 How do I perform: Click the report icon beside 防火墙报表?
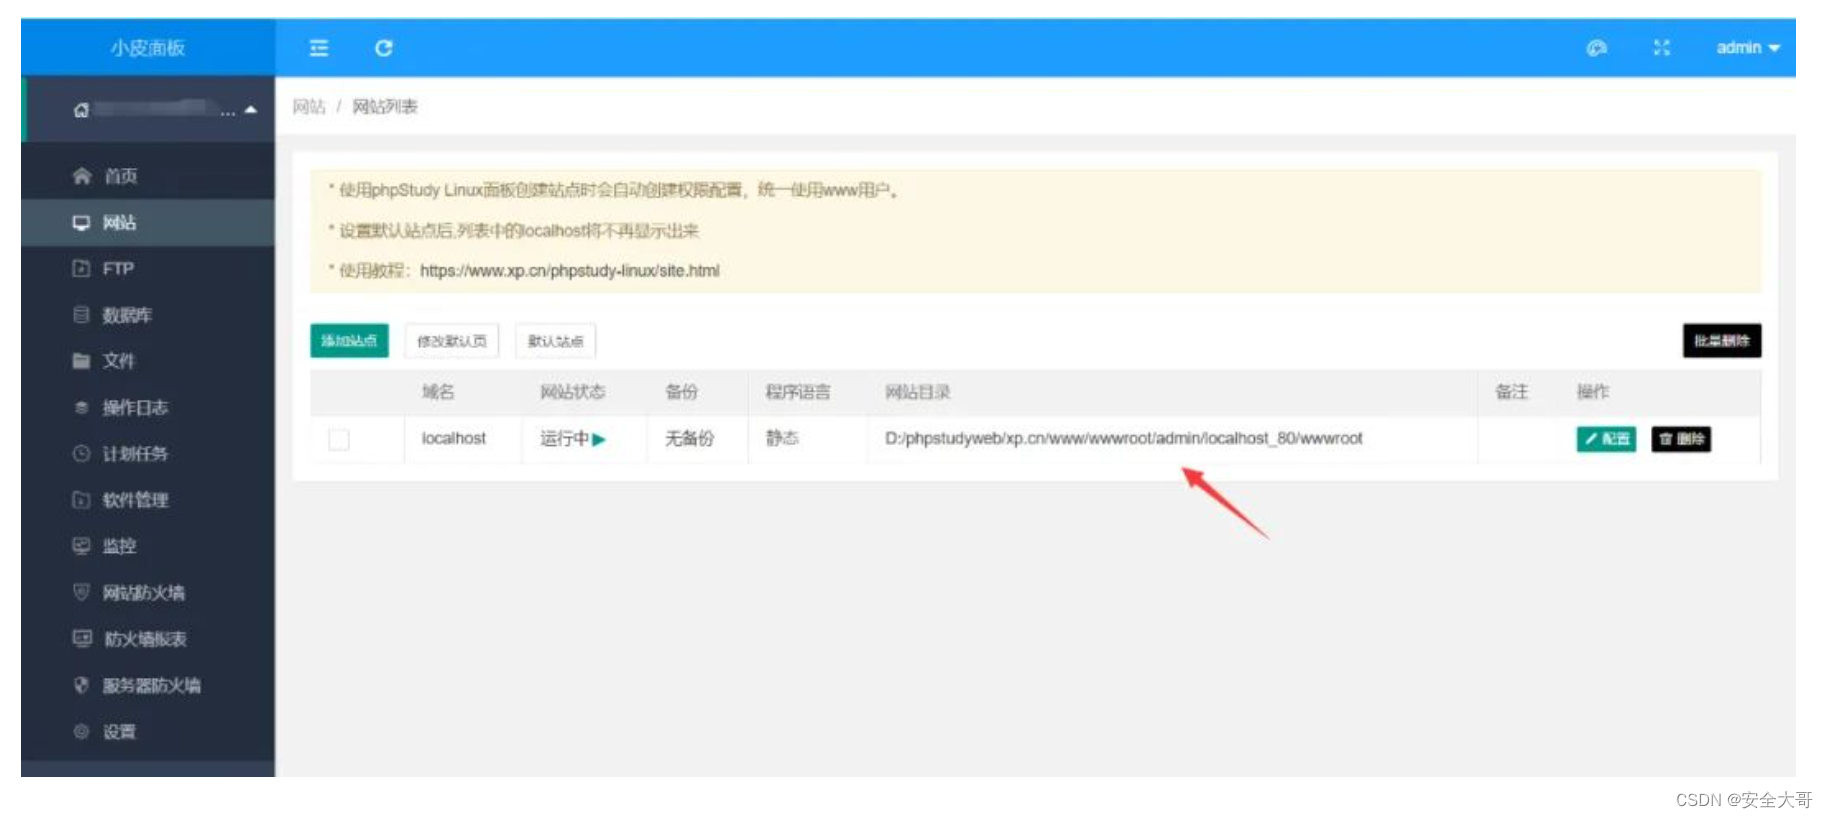(x=82, y=638)
